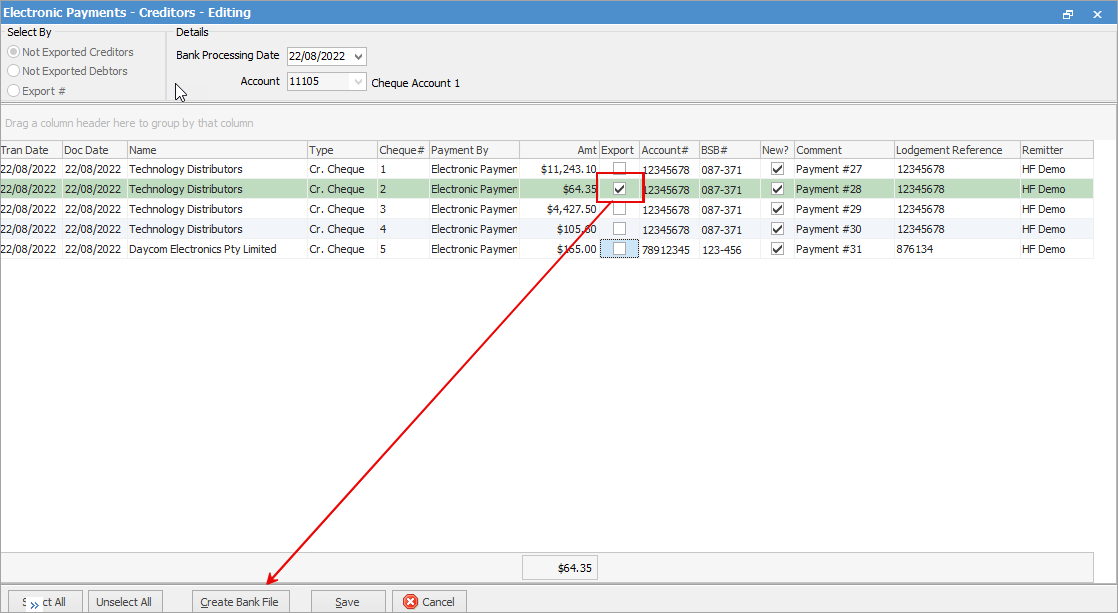The image size is (1118, 613).
Task: Open the Account 11105 dropdown
Action: [x=359, y=82]
